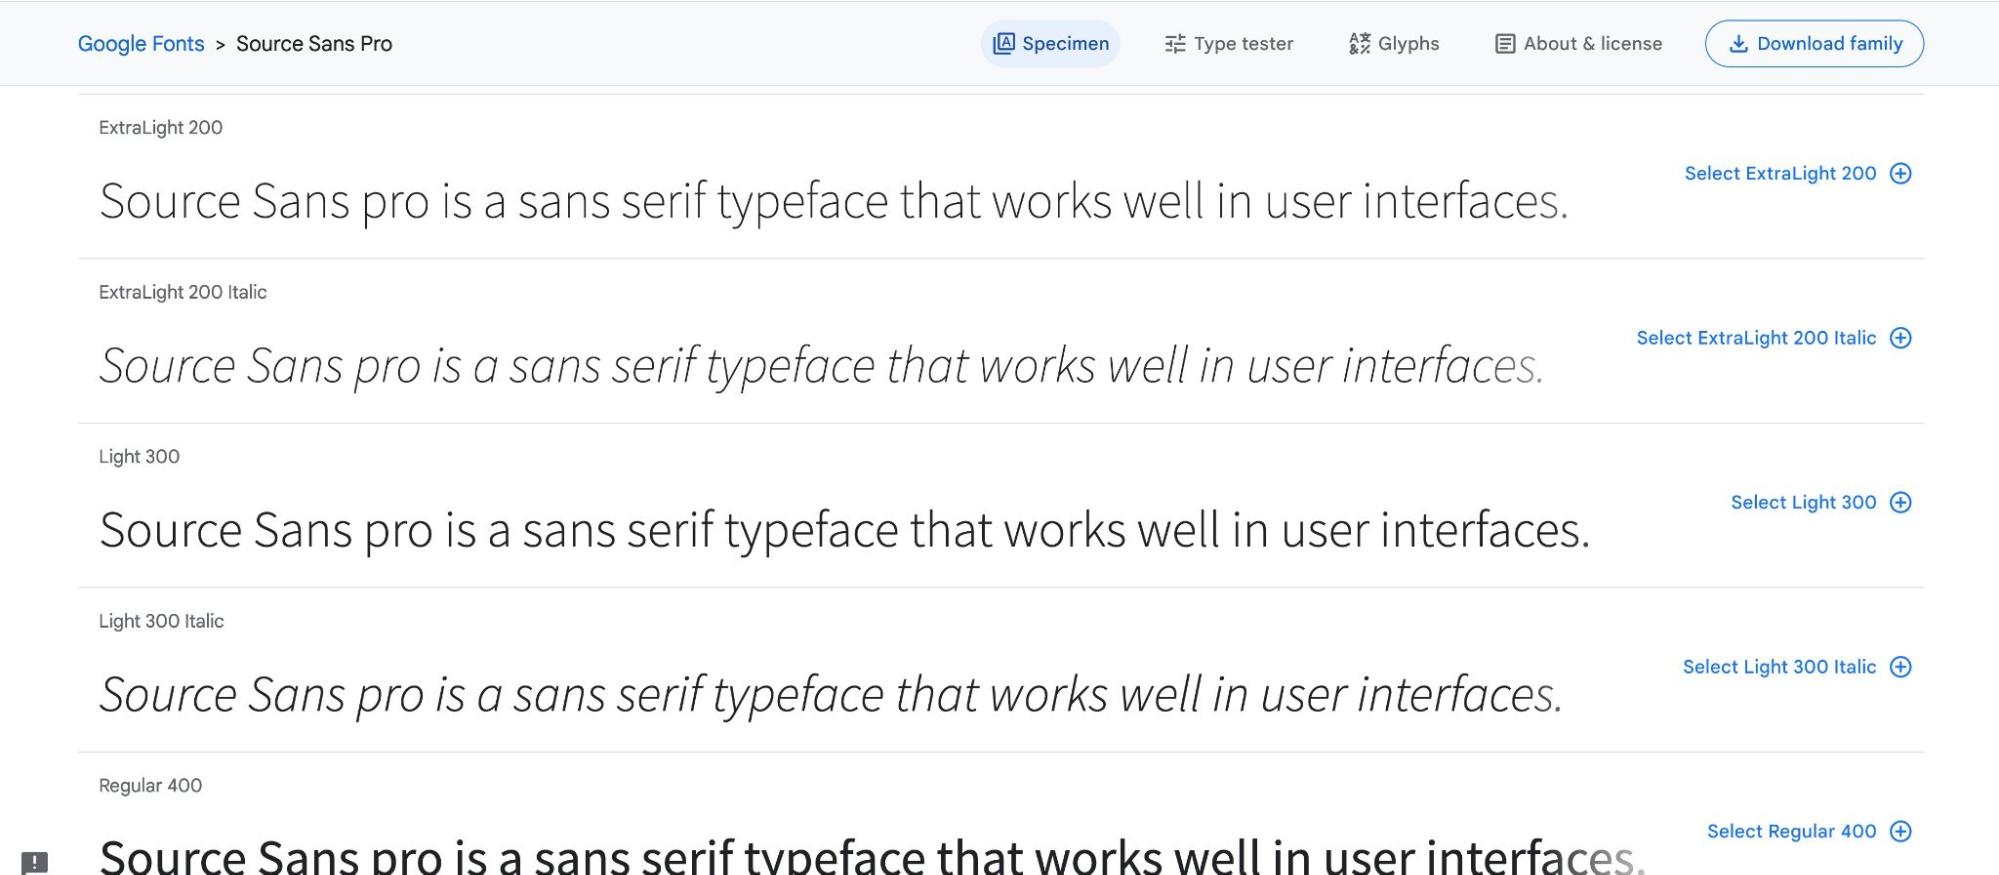Open the Specimen tab
Screen dimensions: 1999x875
1050,44
